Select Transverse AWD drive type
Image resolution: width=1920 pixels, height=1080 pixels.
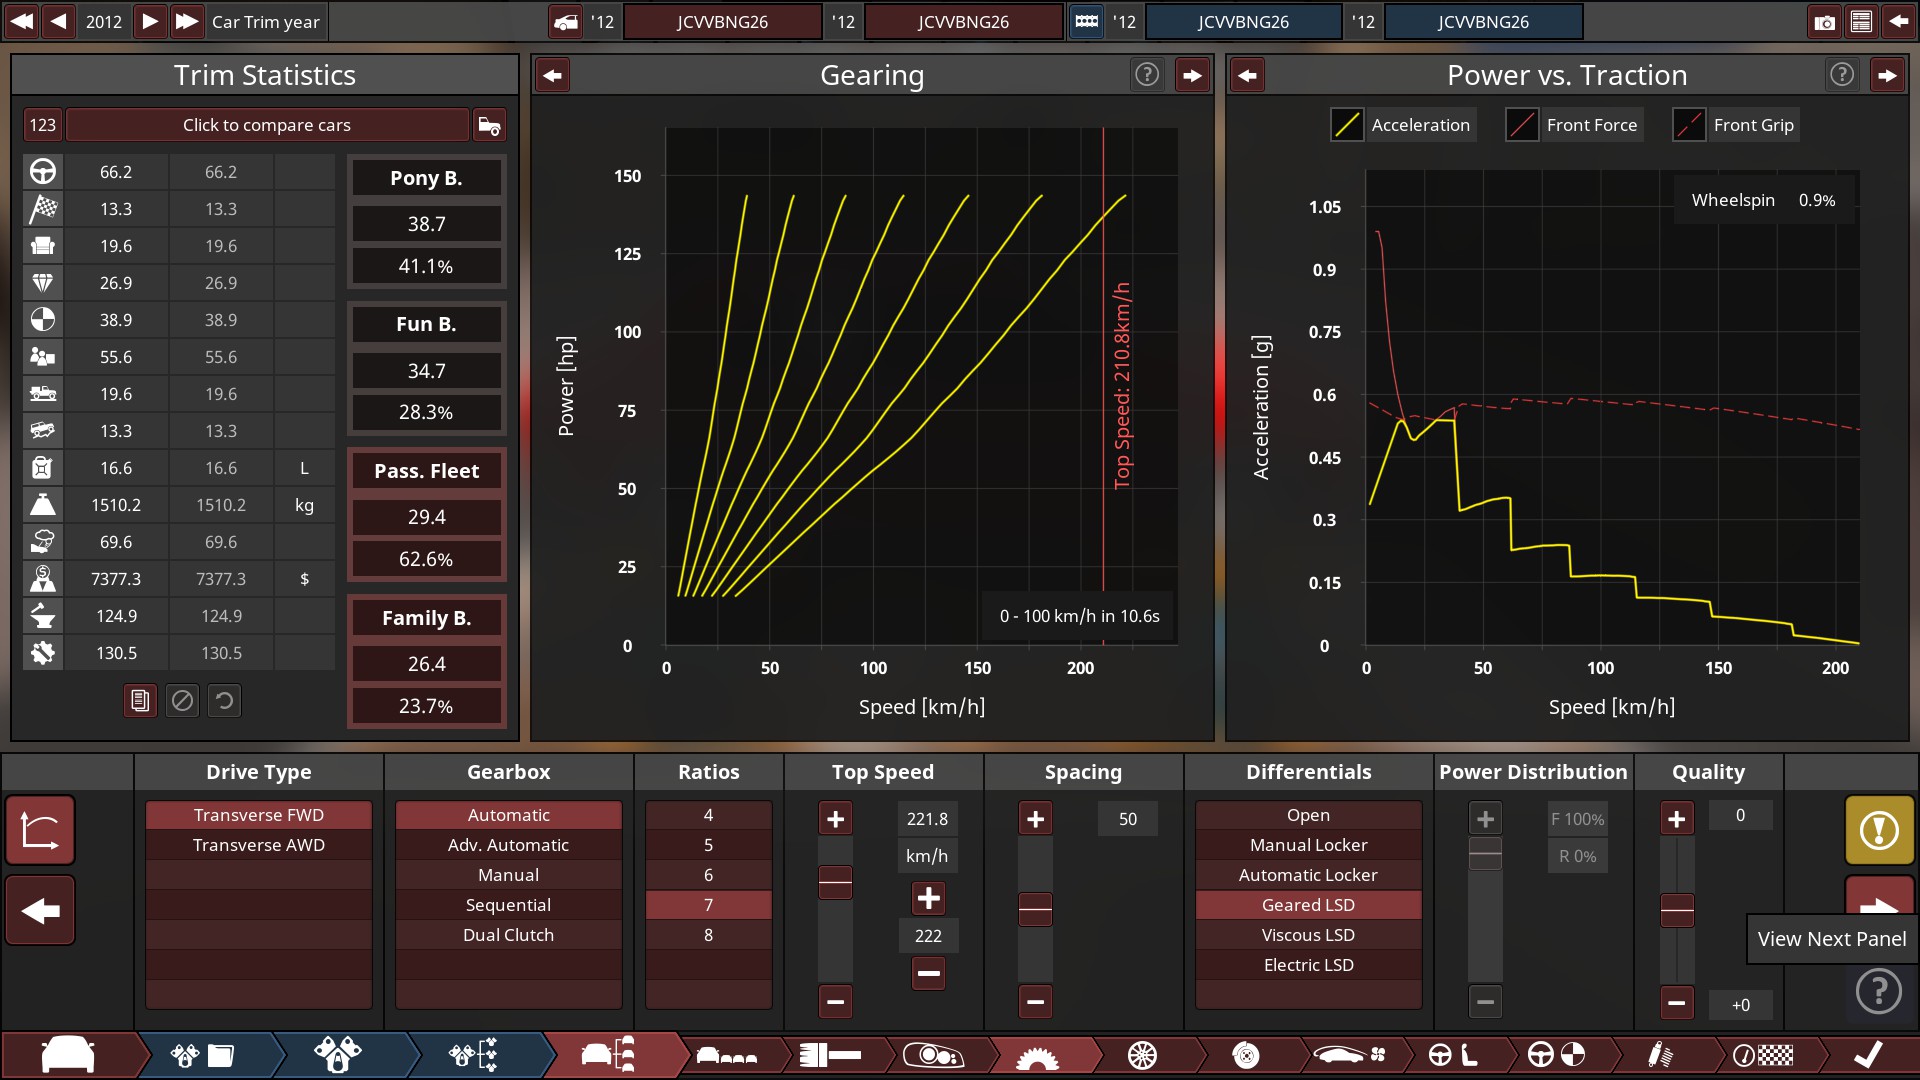coord(259,845)
